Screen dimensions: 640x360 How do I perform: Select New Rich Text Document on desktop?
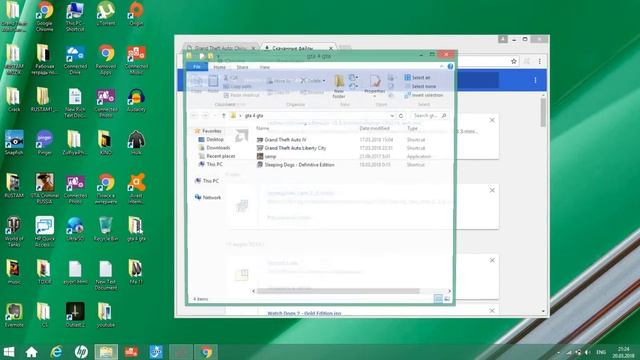(75, 103)
